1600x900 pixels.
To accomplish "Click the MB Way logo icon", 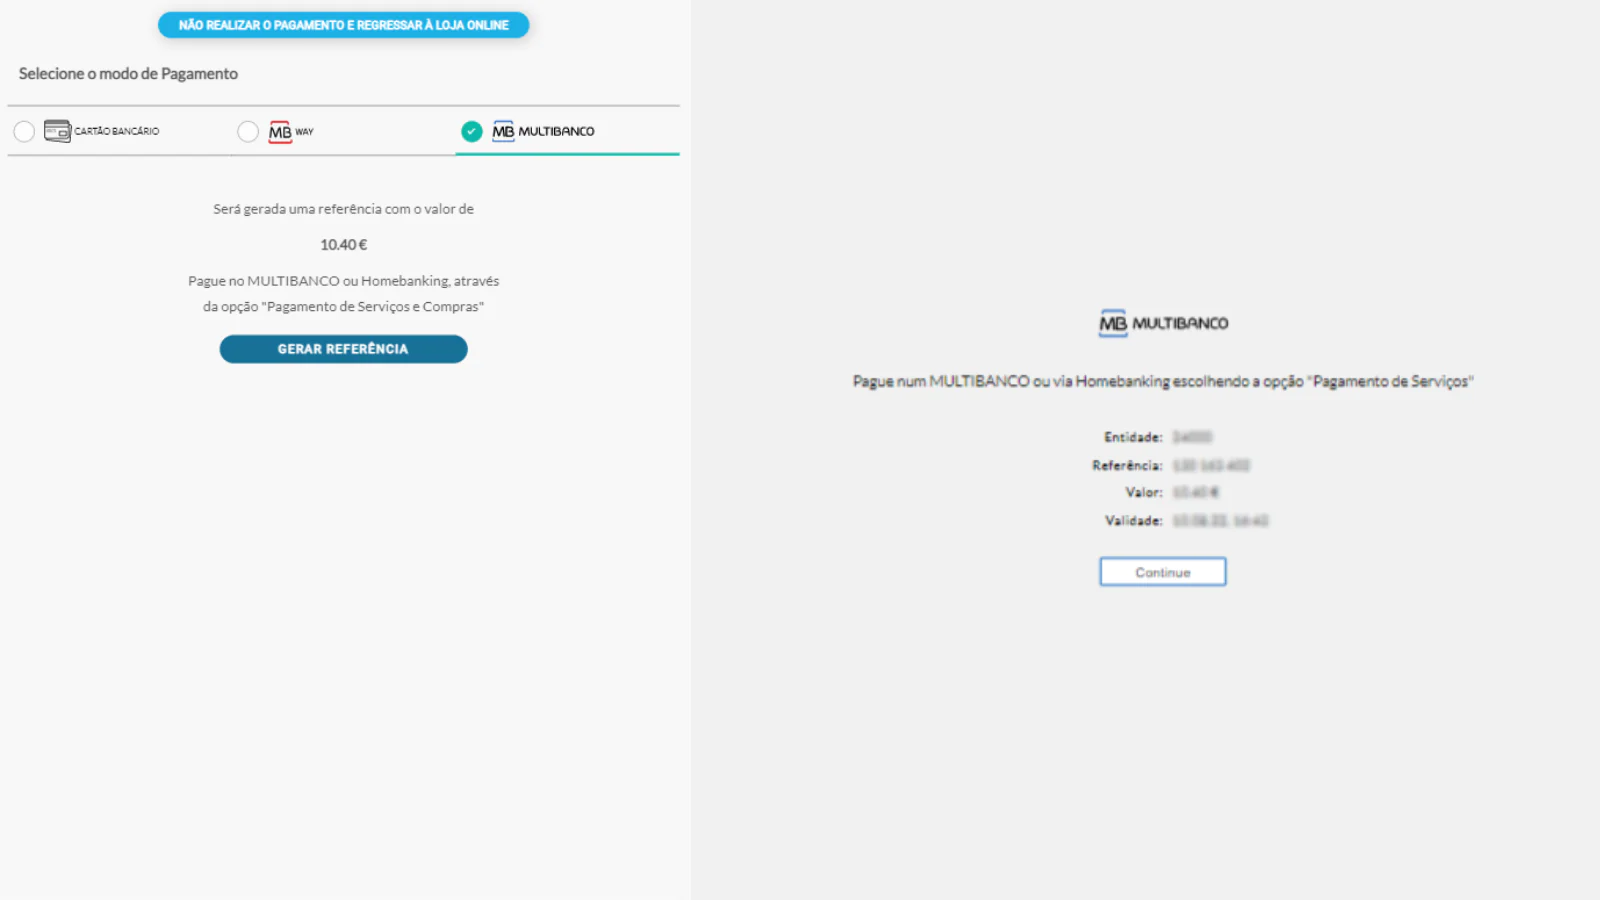I will click(280, 132).
